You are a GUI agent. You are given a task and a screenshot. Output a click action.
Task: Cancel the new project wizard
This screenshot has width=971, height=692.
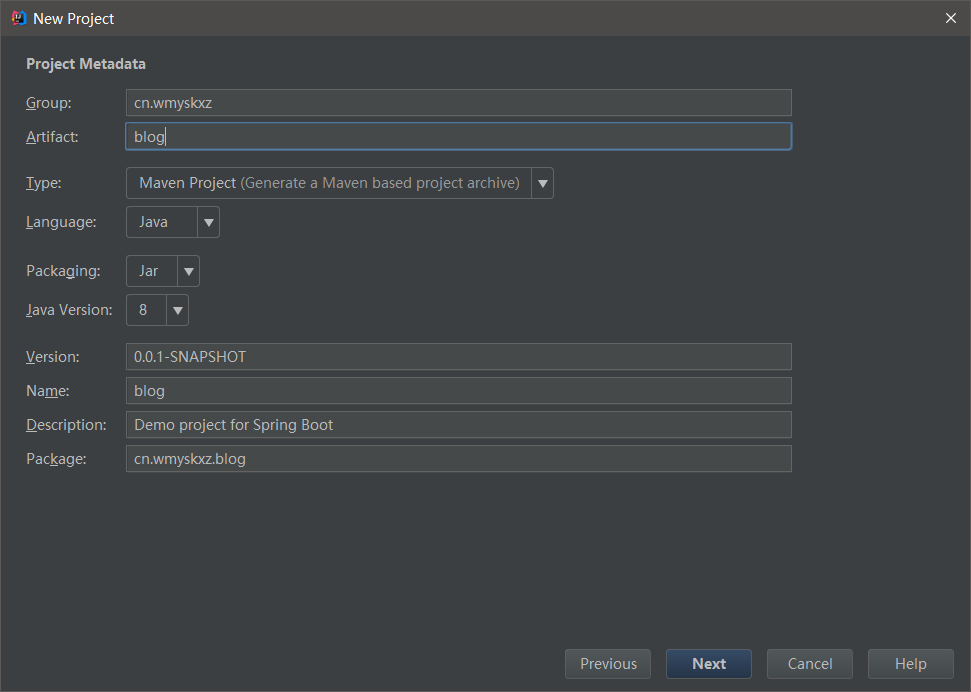pos(810,664)
